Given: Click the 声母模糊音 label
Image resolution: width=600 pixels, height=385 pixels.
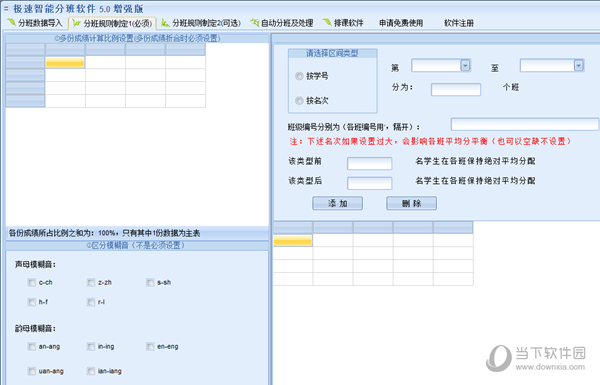Looking at the screenshot, I should click(x=35, y=264).
